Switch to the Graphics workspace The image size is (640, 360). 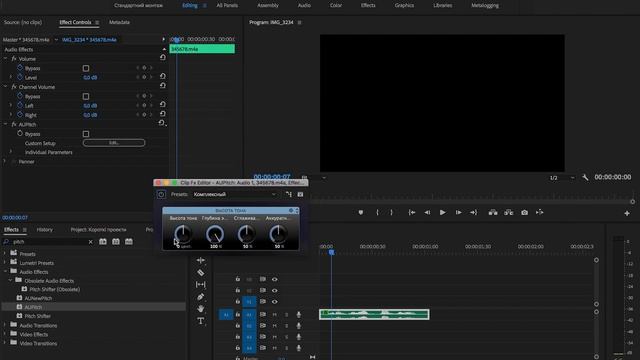[404, 5]
